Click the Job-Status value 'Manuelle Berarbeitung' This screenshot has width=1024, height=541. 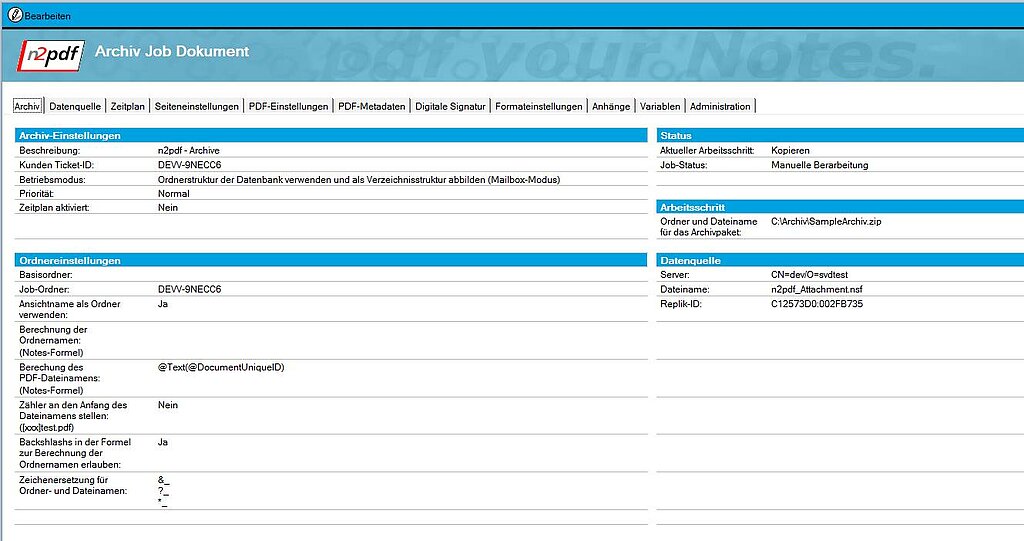[820, 165]
